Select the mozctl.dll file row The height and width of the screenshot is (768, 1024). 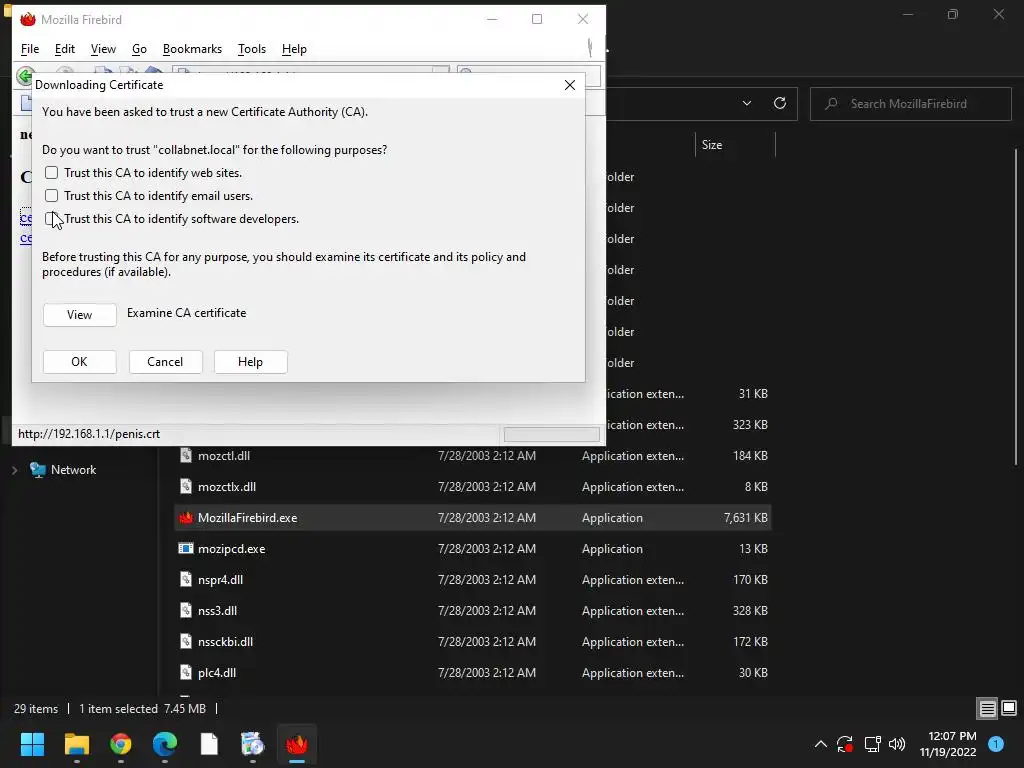tap(473, 456)
